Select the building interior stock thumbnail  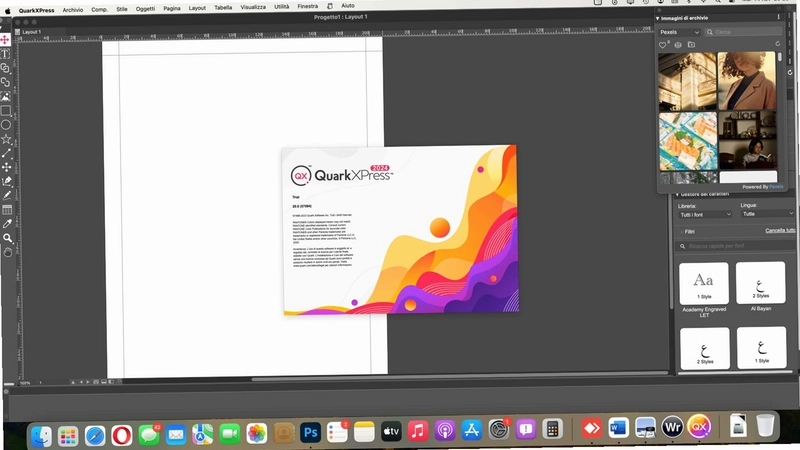tap(687, 81)
